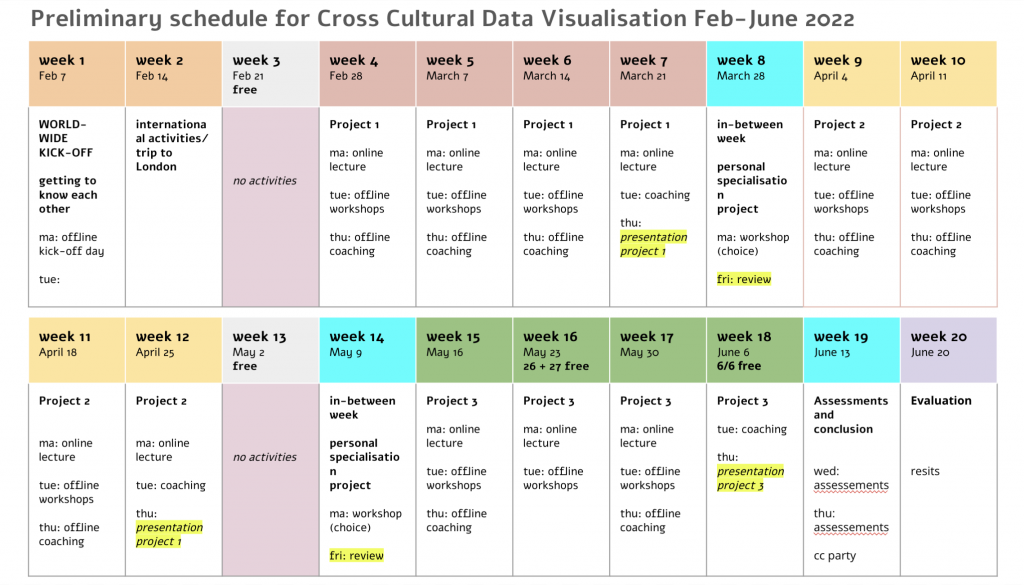Select the week 13 May 2 free header
This screenshot has width=1024, height=585.
point(270,350)
